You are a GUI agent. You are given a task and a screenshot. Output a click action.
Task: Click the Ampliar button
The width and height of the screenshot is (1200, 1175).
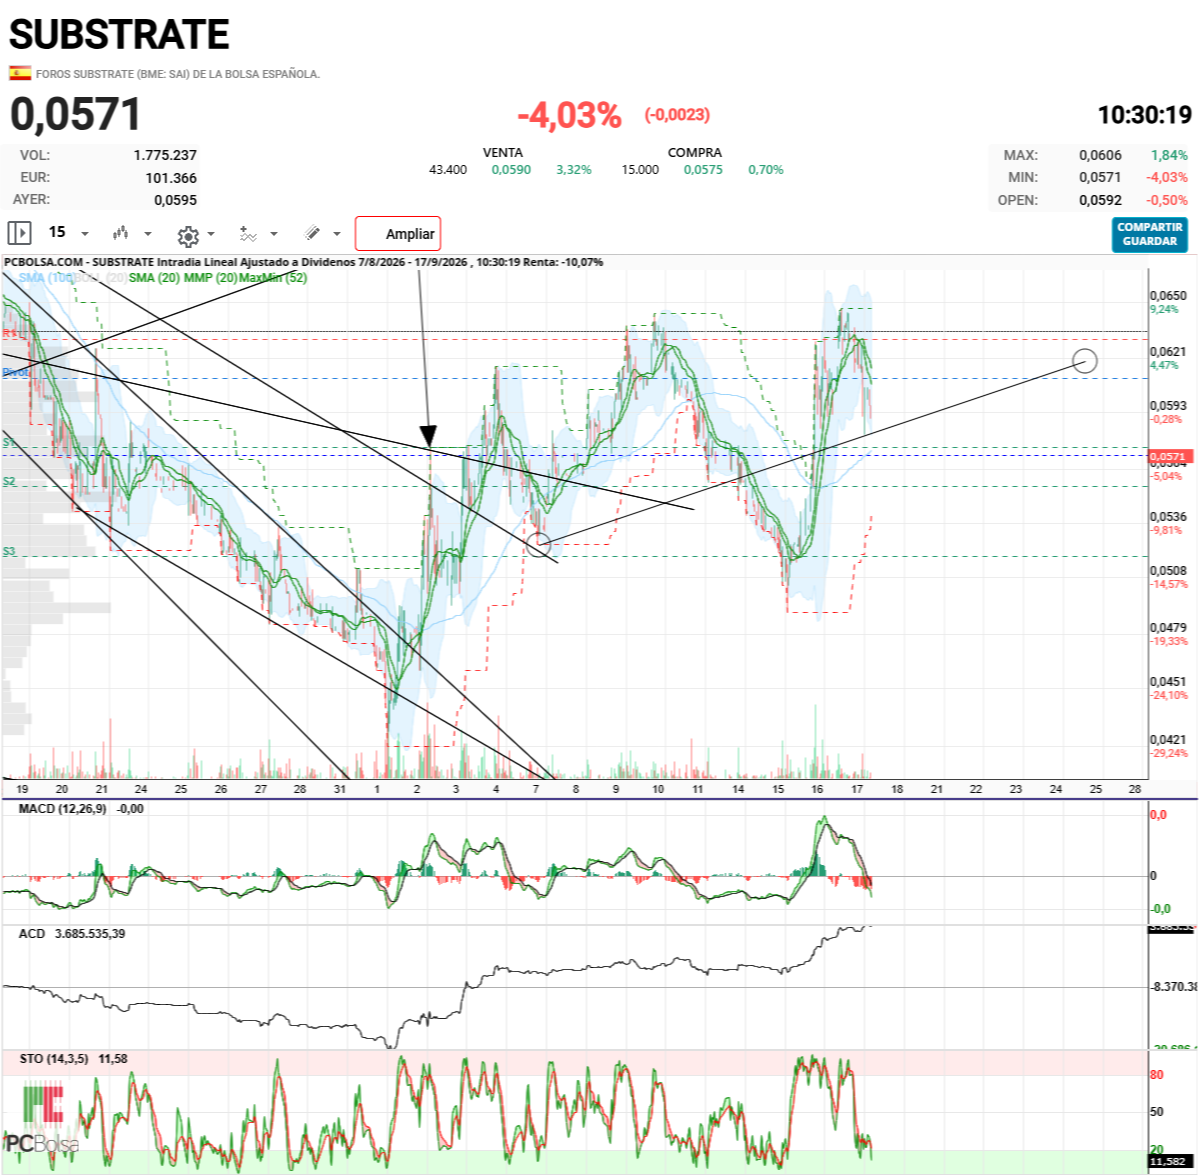click(398, 233)
